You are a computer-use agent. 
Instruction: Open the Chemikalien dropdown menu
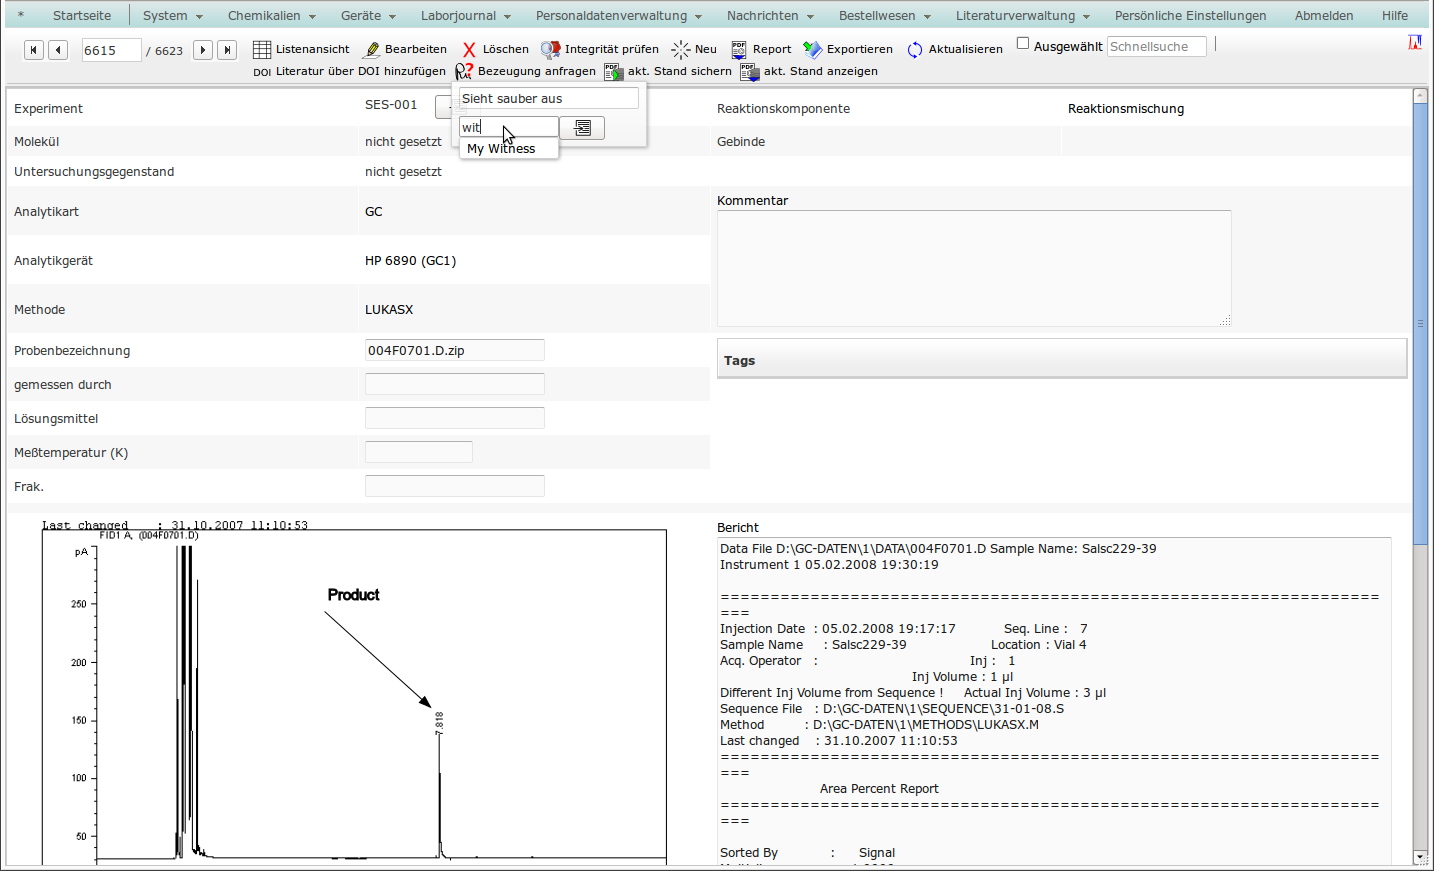coord(271,16)
